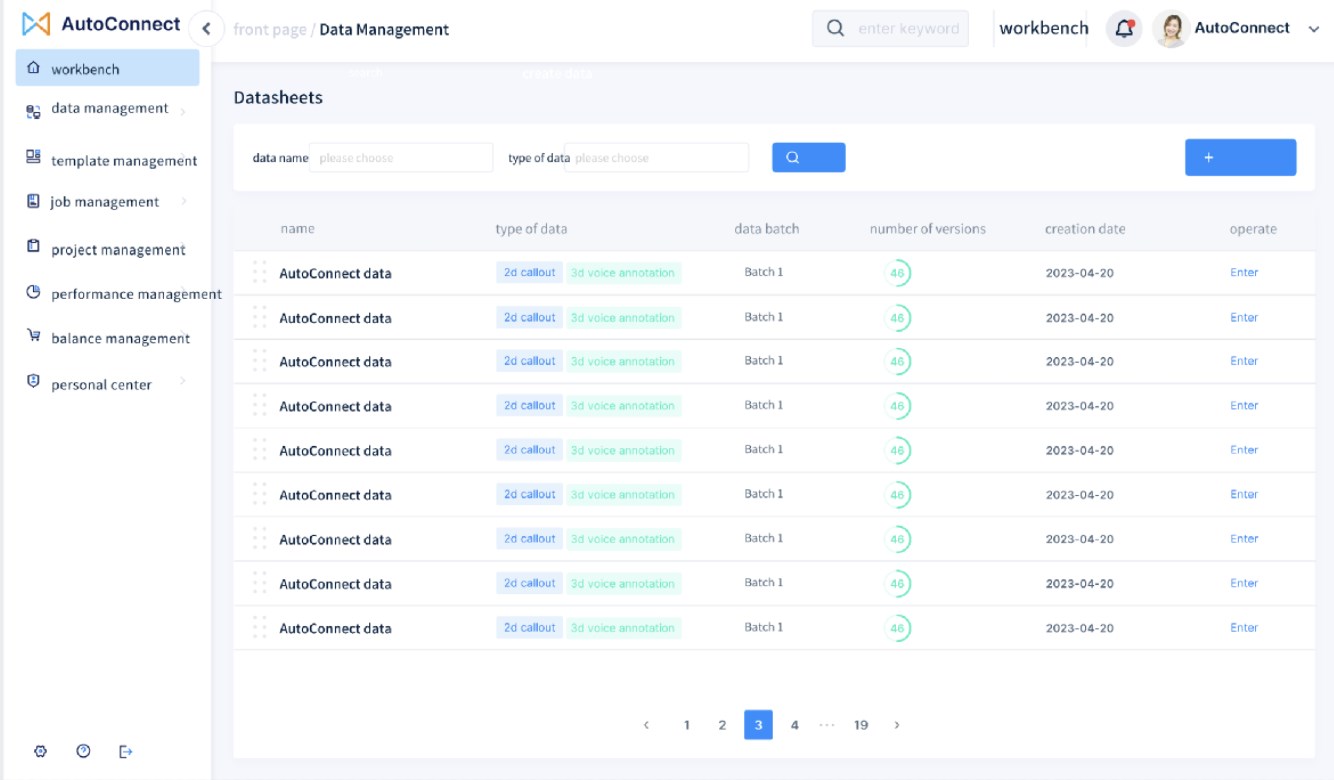This screenshot has width=1334, height=780.
Task: Click drag handle of the first data row
Action: [x=259, y=272]
